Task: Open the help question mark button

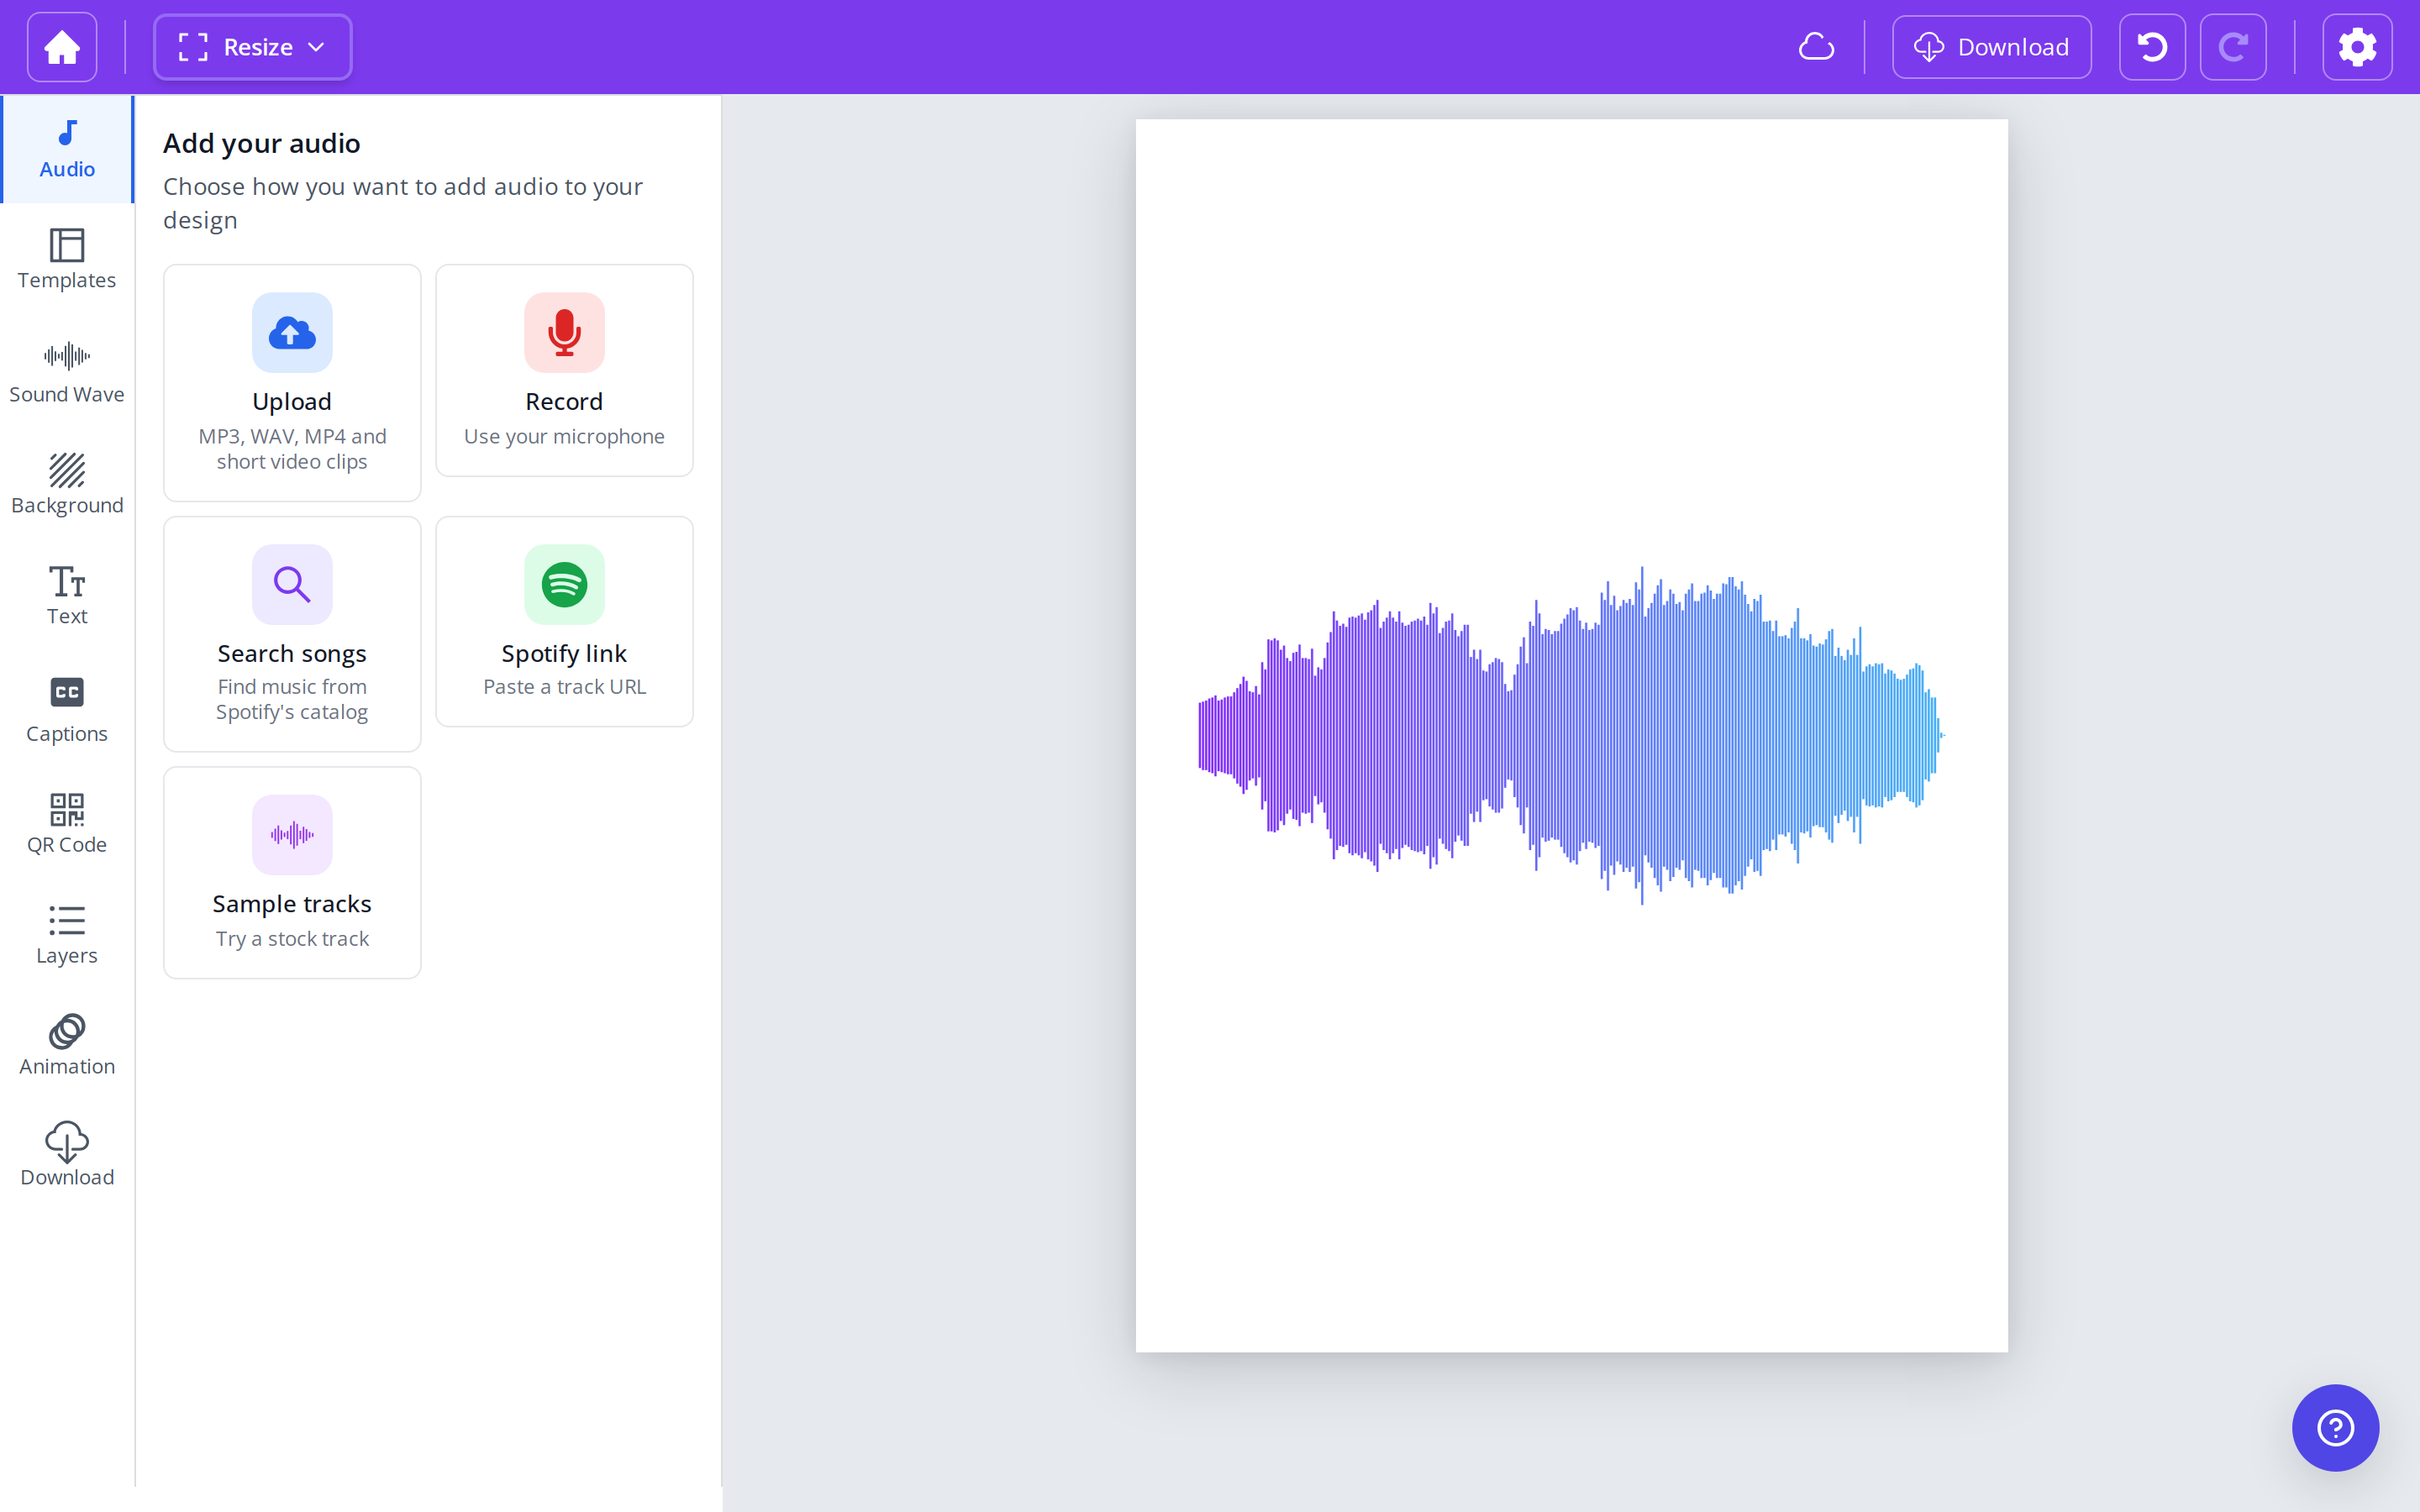Action: (x=2335, y=1427)
